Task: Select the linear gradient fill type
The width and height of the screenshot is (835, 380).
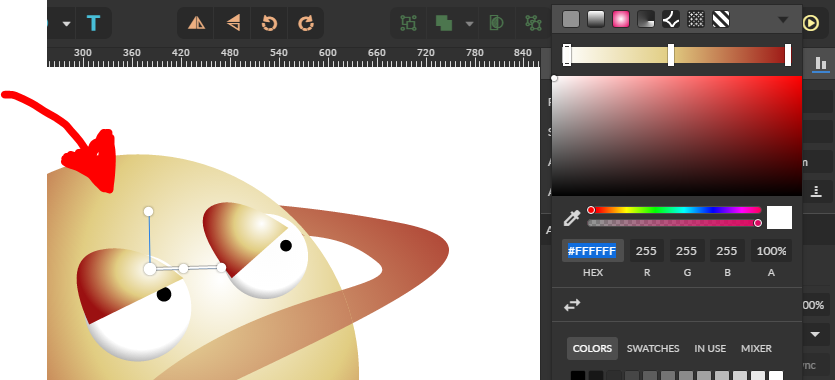Action: 596,20
